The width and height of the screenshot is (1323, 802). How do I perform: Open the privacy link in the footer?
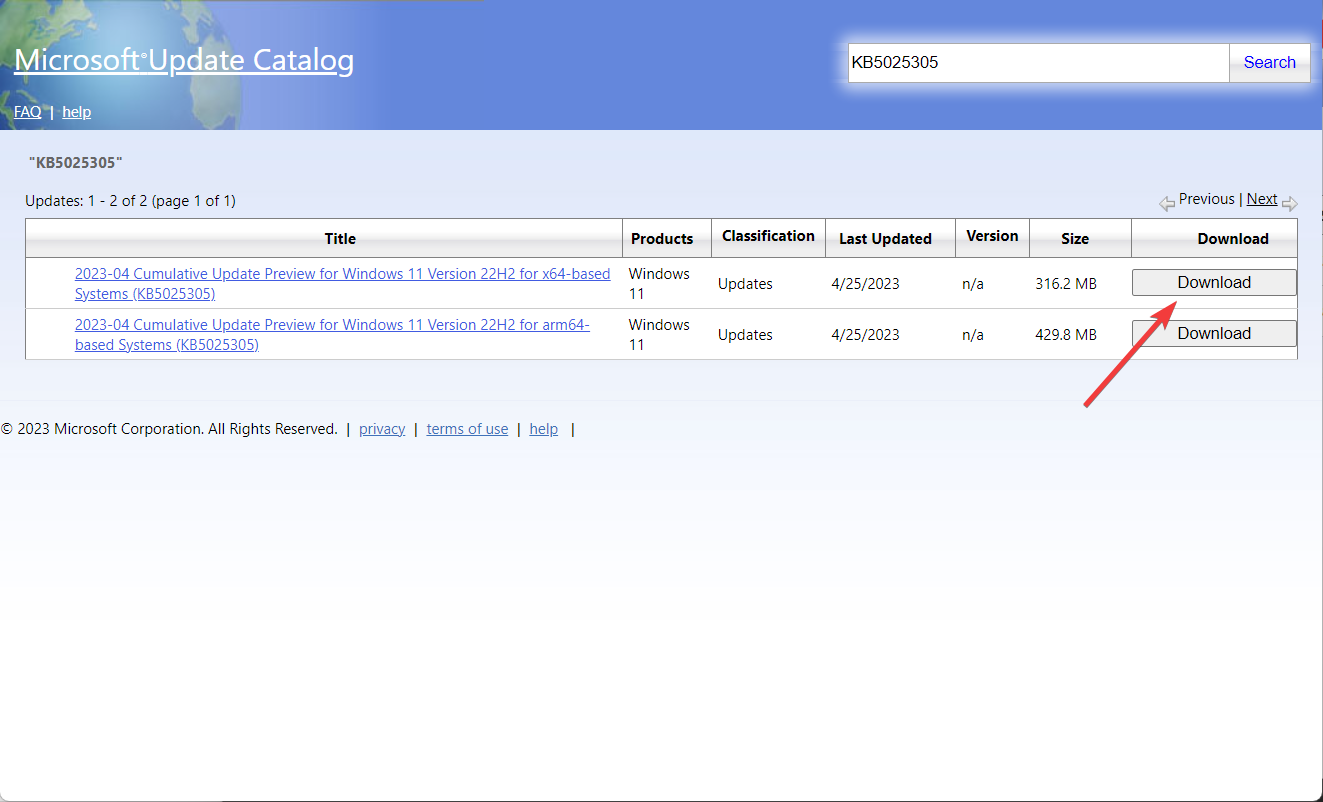(382, 429)
